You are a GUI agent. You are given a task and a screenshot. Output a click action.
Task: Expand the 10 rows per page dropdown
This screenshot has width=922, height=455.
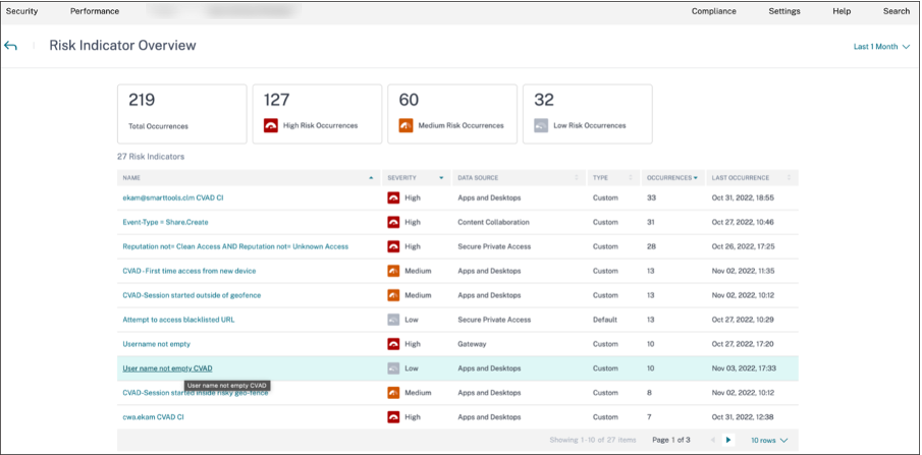pos(770,440)
